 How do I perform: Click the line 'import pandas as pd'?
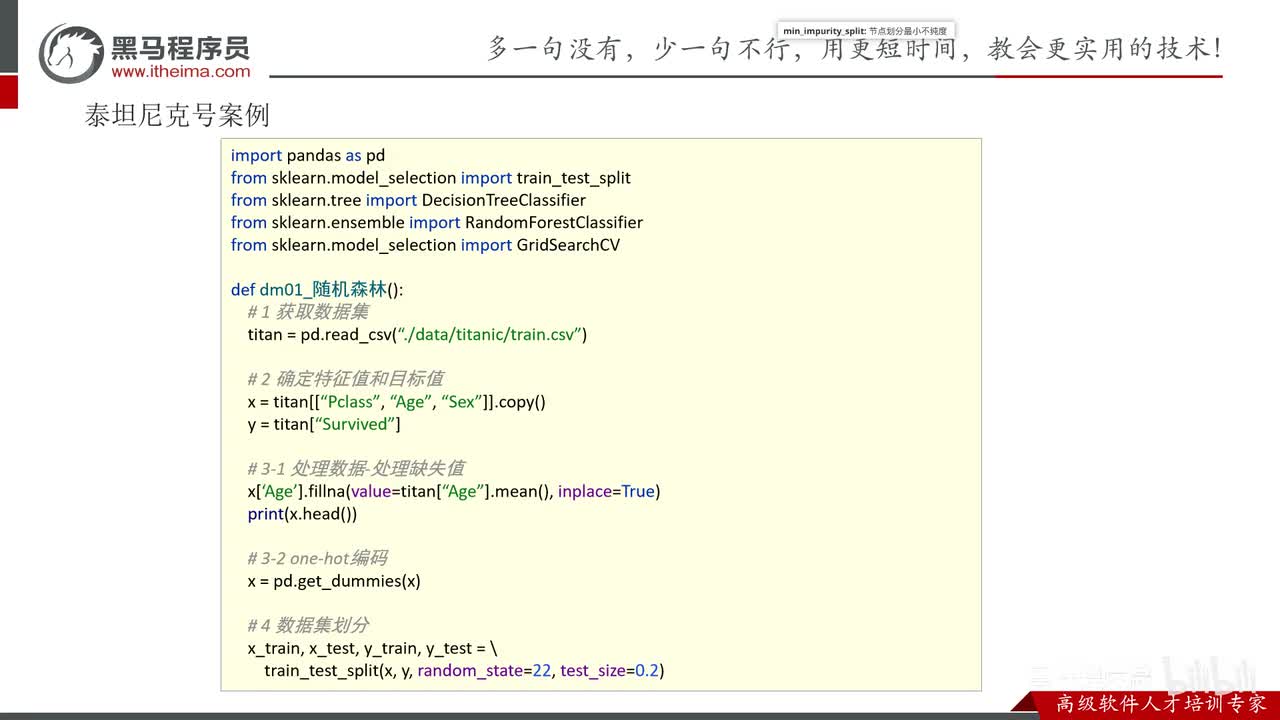click(x=308, y=155)
